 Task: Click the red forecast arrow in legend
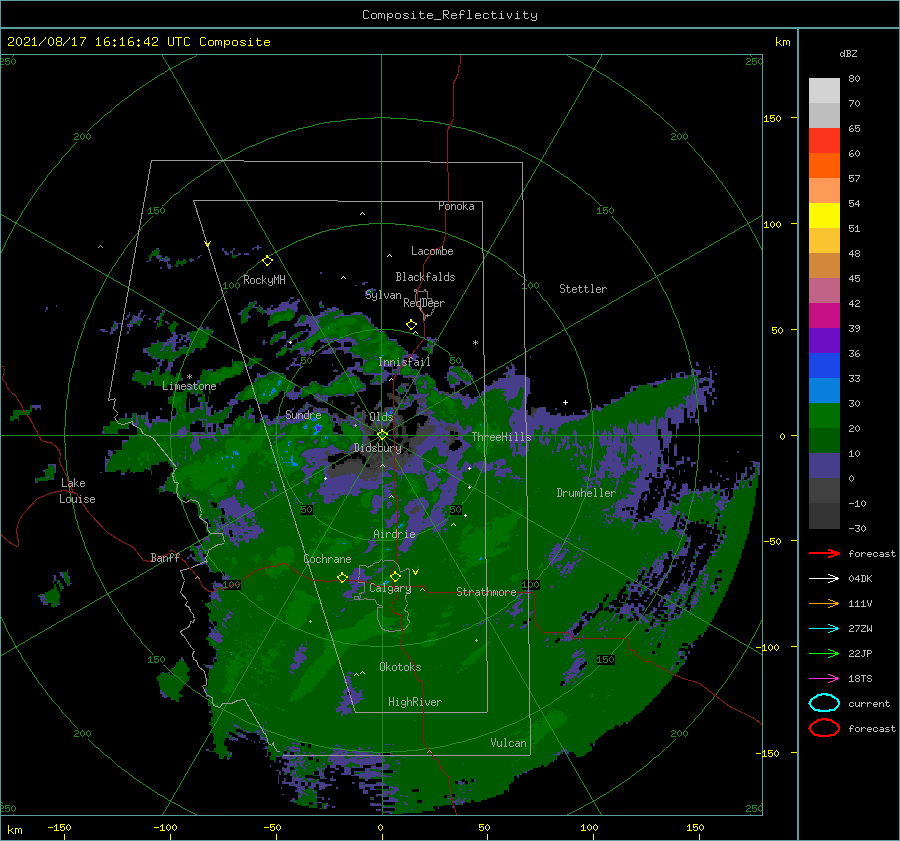point(824,553)
